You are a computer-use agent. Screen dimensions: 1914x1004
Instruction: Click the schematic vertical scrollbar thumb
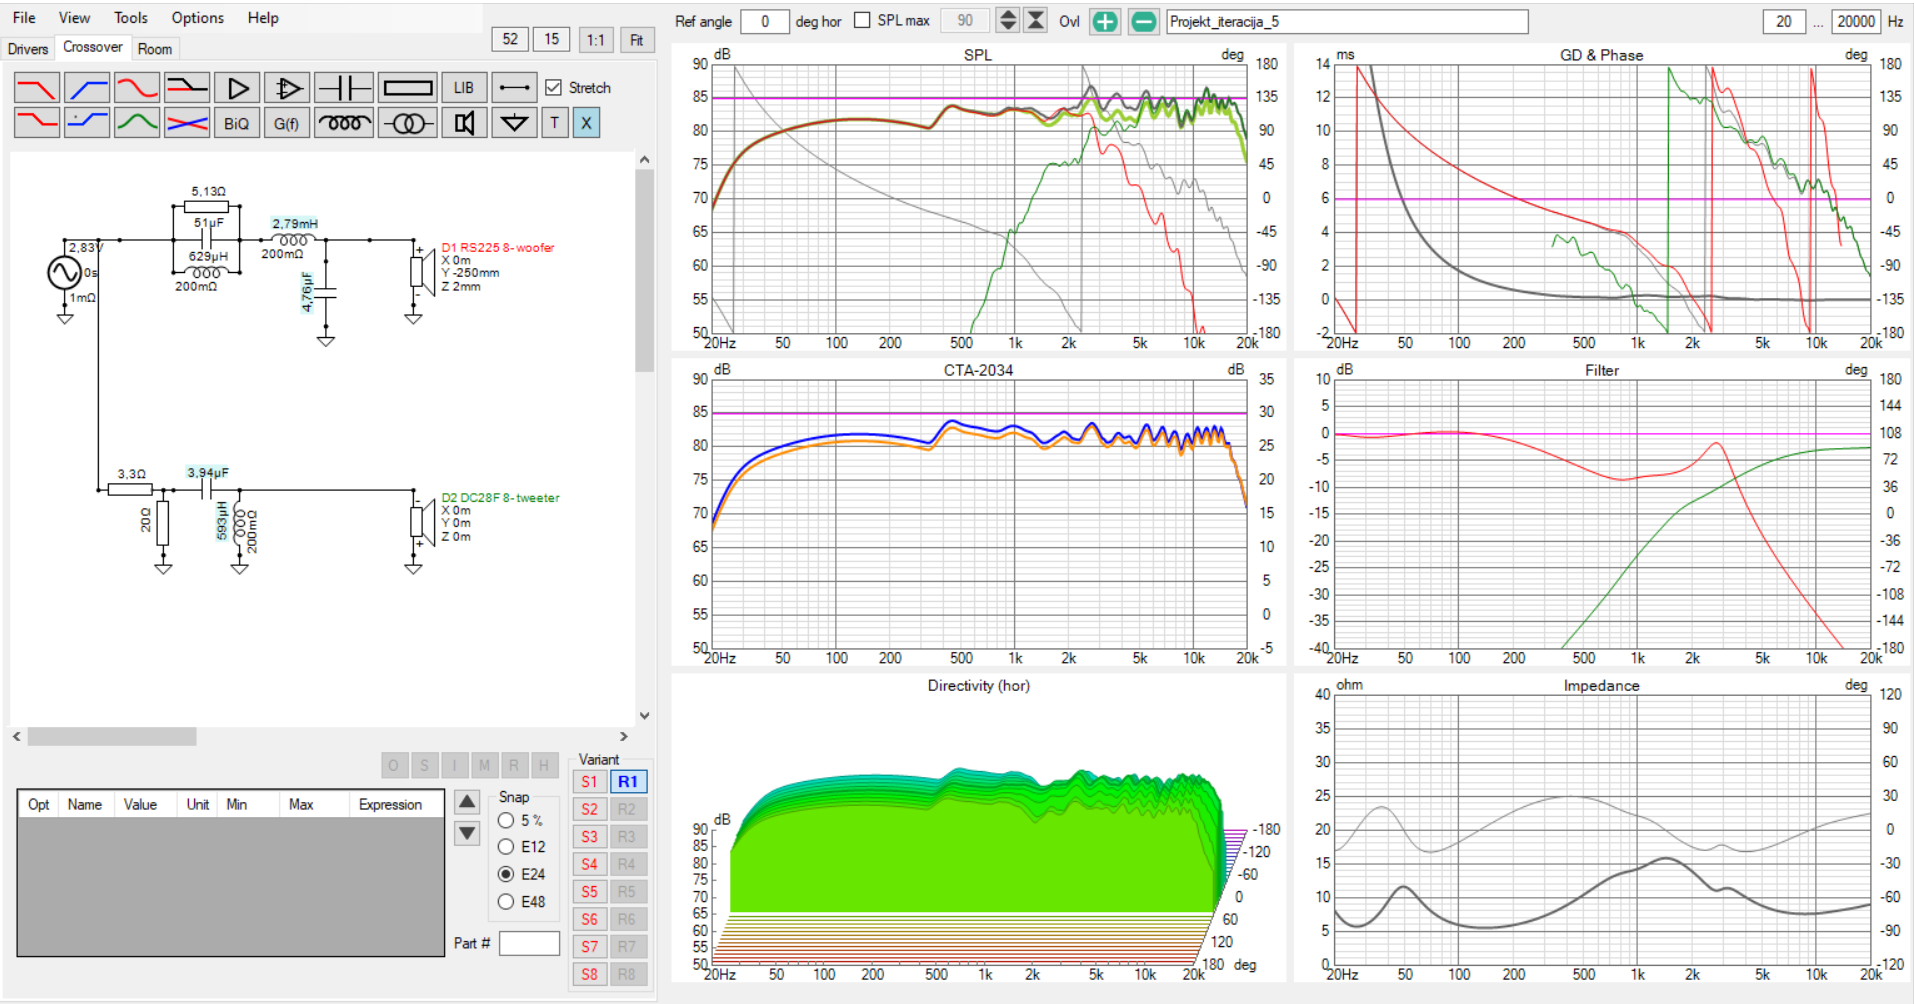point(644,270)
